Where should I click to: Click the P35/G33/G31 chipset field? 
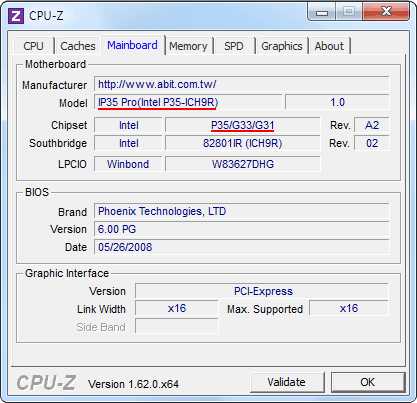click(243, 125)
